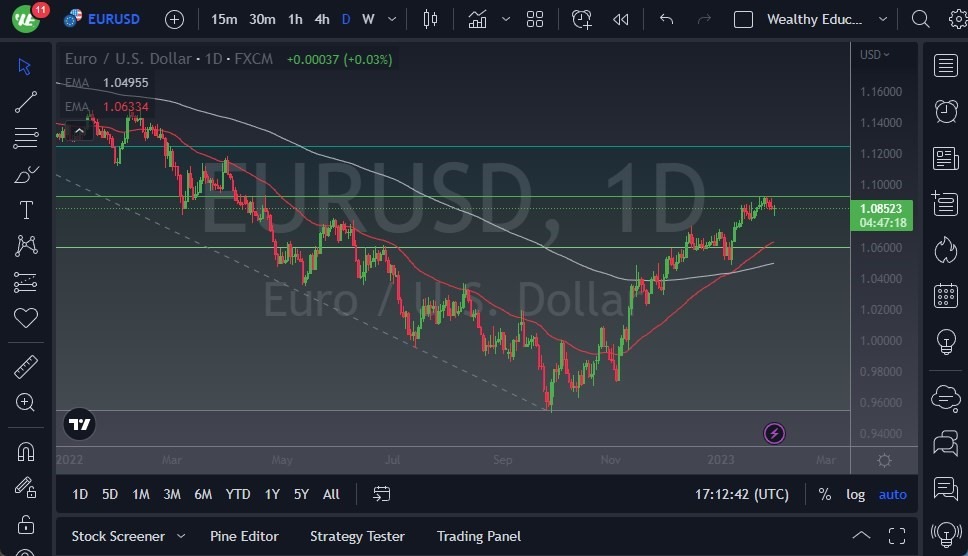Select the brush drawing tool
The height and width of the screenshot is (556, 968).
point(26,175)
